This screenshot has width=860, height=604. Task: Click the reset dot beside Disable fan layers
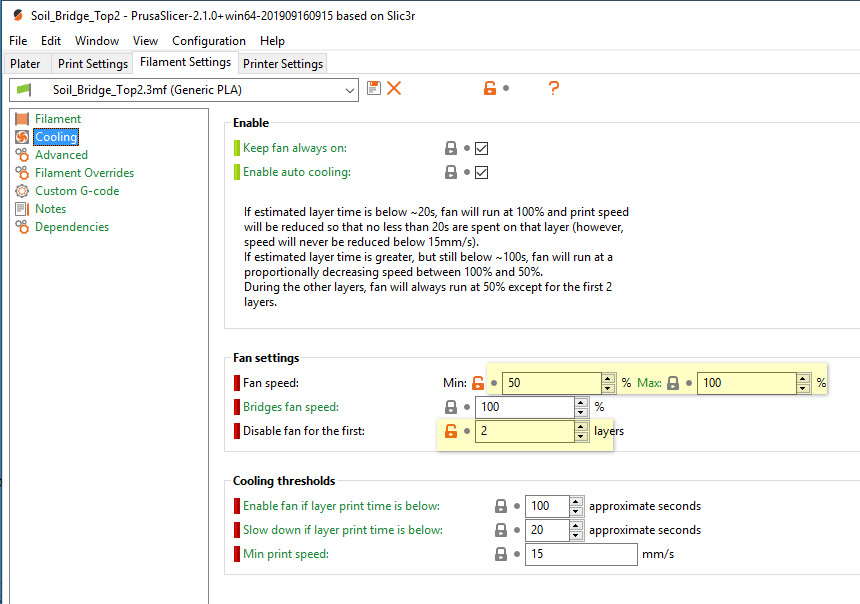tap(467, 431)
